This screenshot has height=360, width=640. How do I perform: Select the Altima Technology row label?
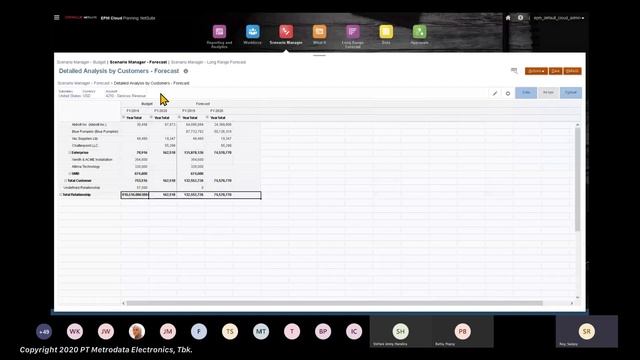point(86,167)
